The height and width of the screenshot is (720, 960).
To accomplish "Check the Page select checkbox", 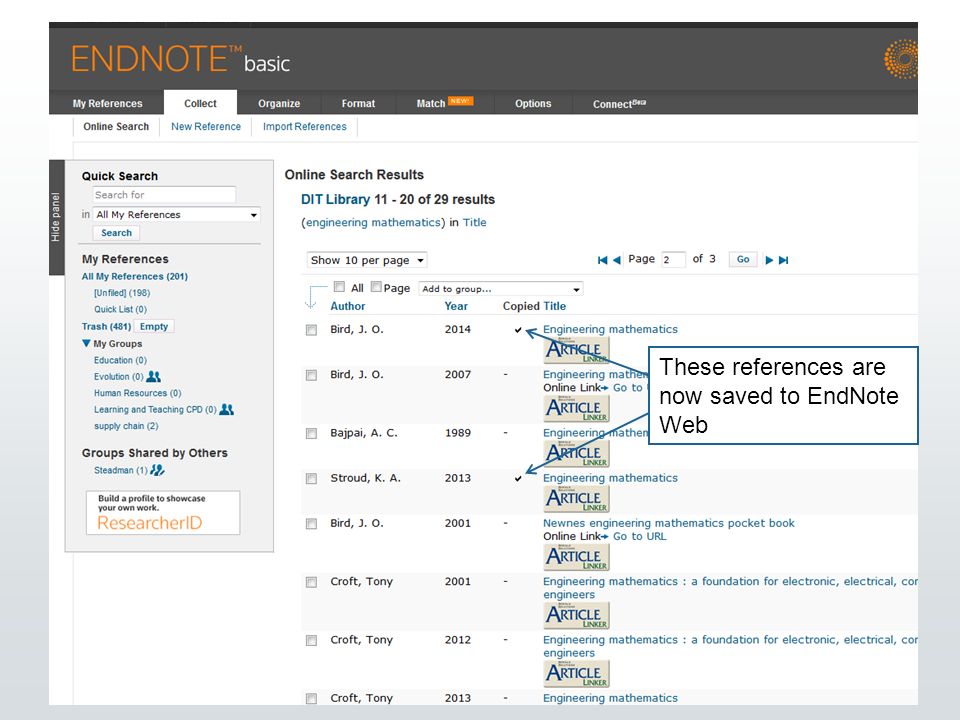I will click(x=376, y=287).
